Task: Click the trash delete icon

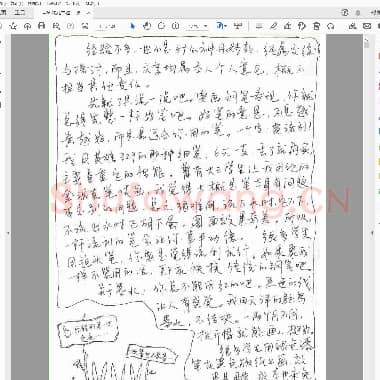Action: click(x=317, y=26)
